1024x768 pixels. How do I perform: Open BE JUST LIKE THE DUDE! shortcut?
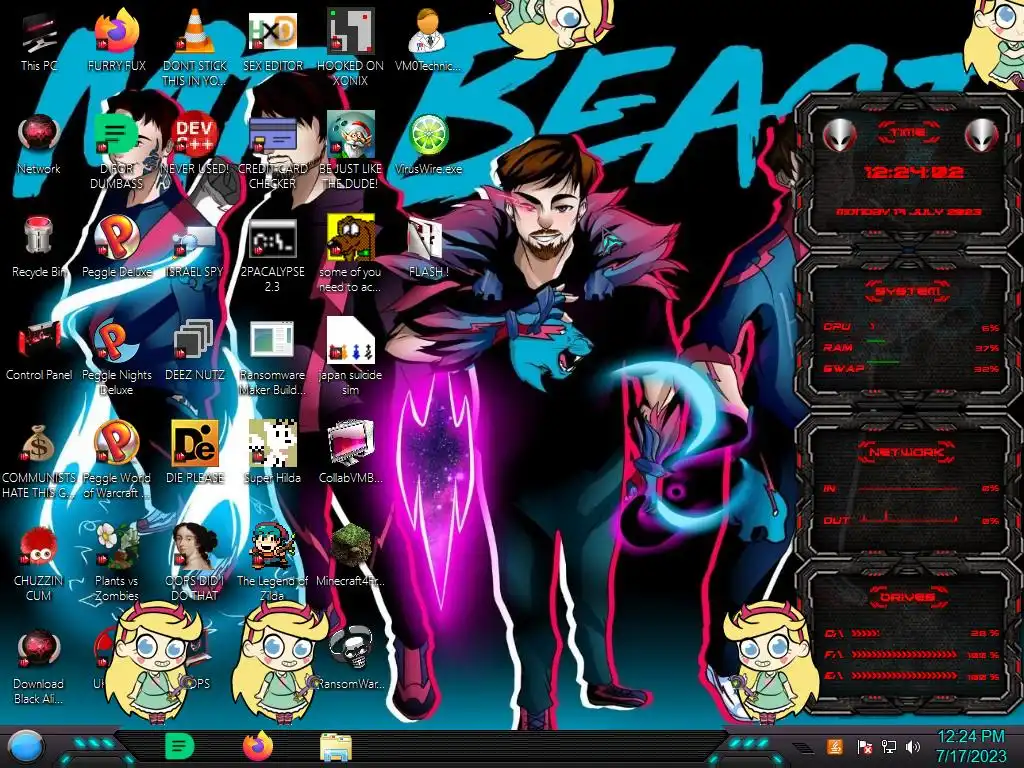[350, 150]
